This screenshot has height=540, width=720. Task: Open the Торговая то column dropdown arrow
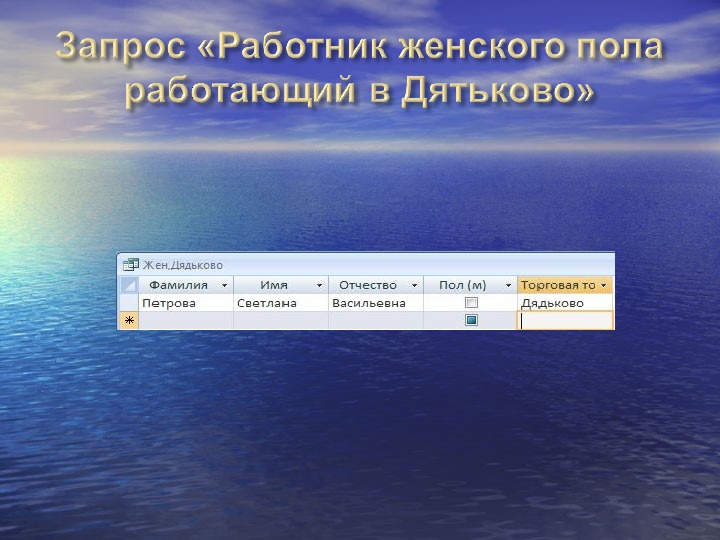(604, 286)
